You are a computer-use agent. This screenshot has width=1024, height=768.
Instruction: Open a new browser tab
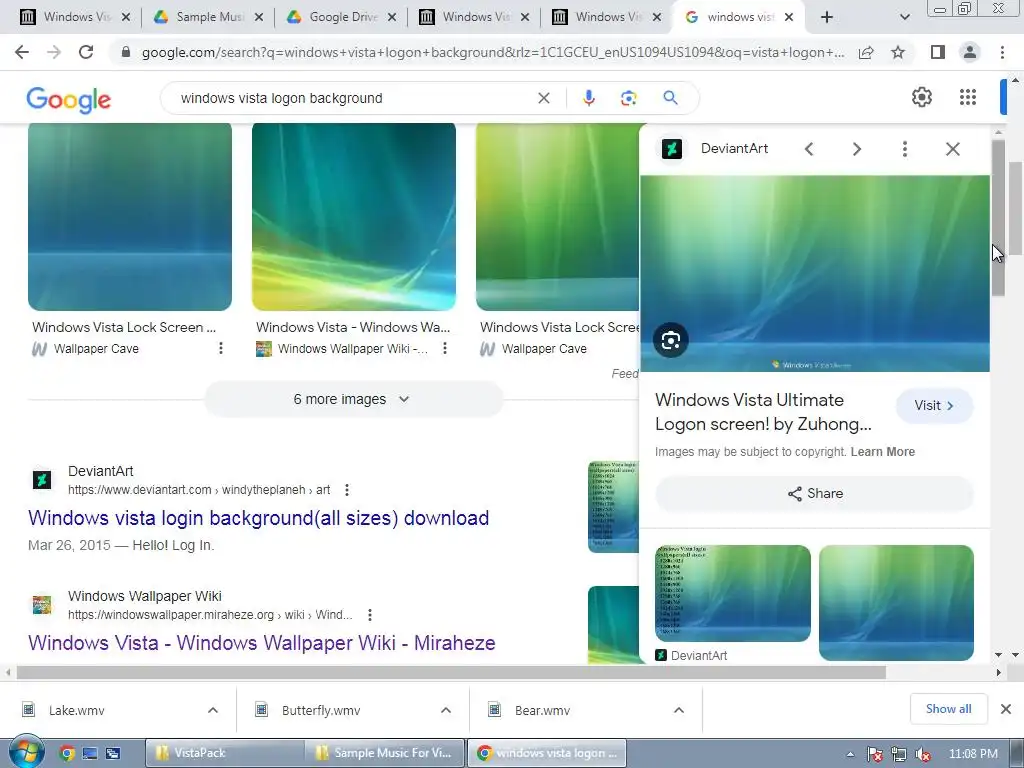tap(827, 17)
